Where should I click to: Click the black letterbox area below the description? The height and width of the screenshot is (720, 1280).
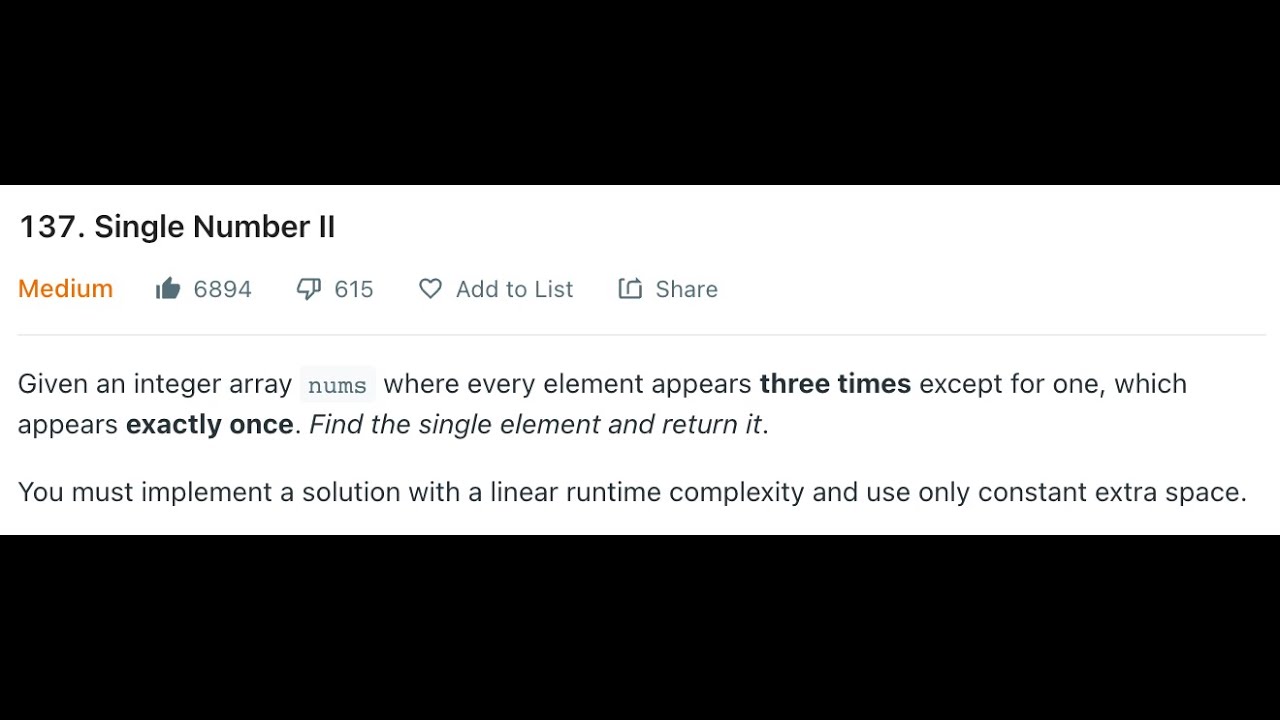[x=640, y=627]
